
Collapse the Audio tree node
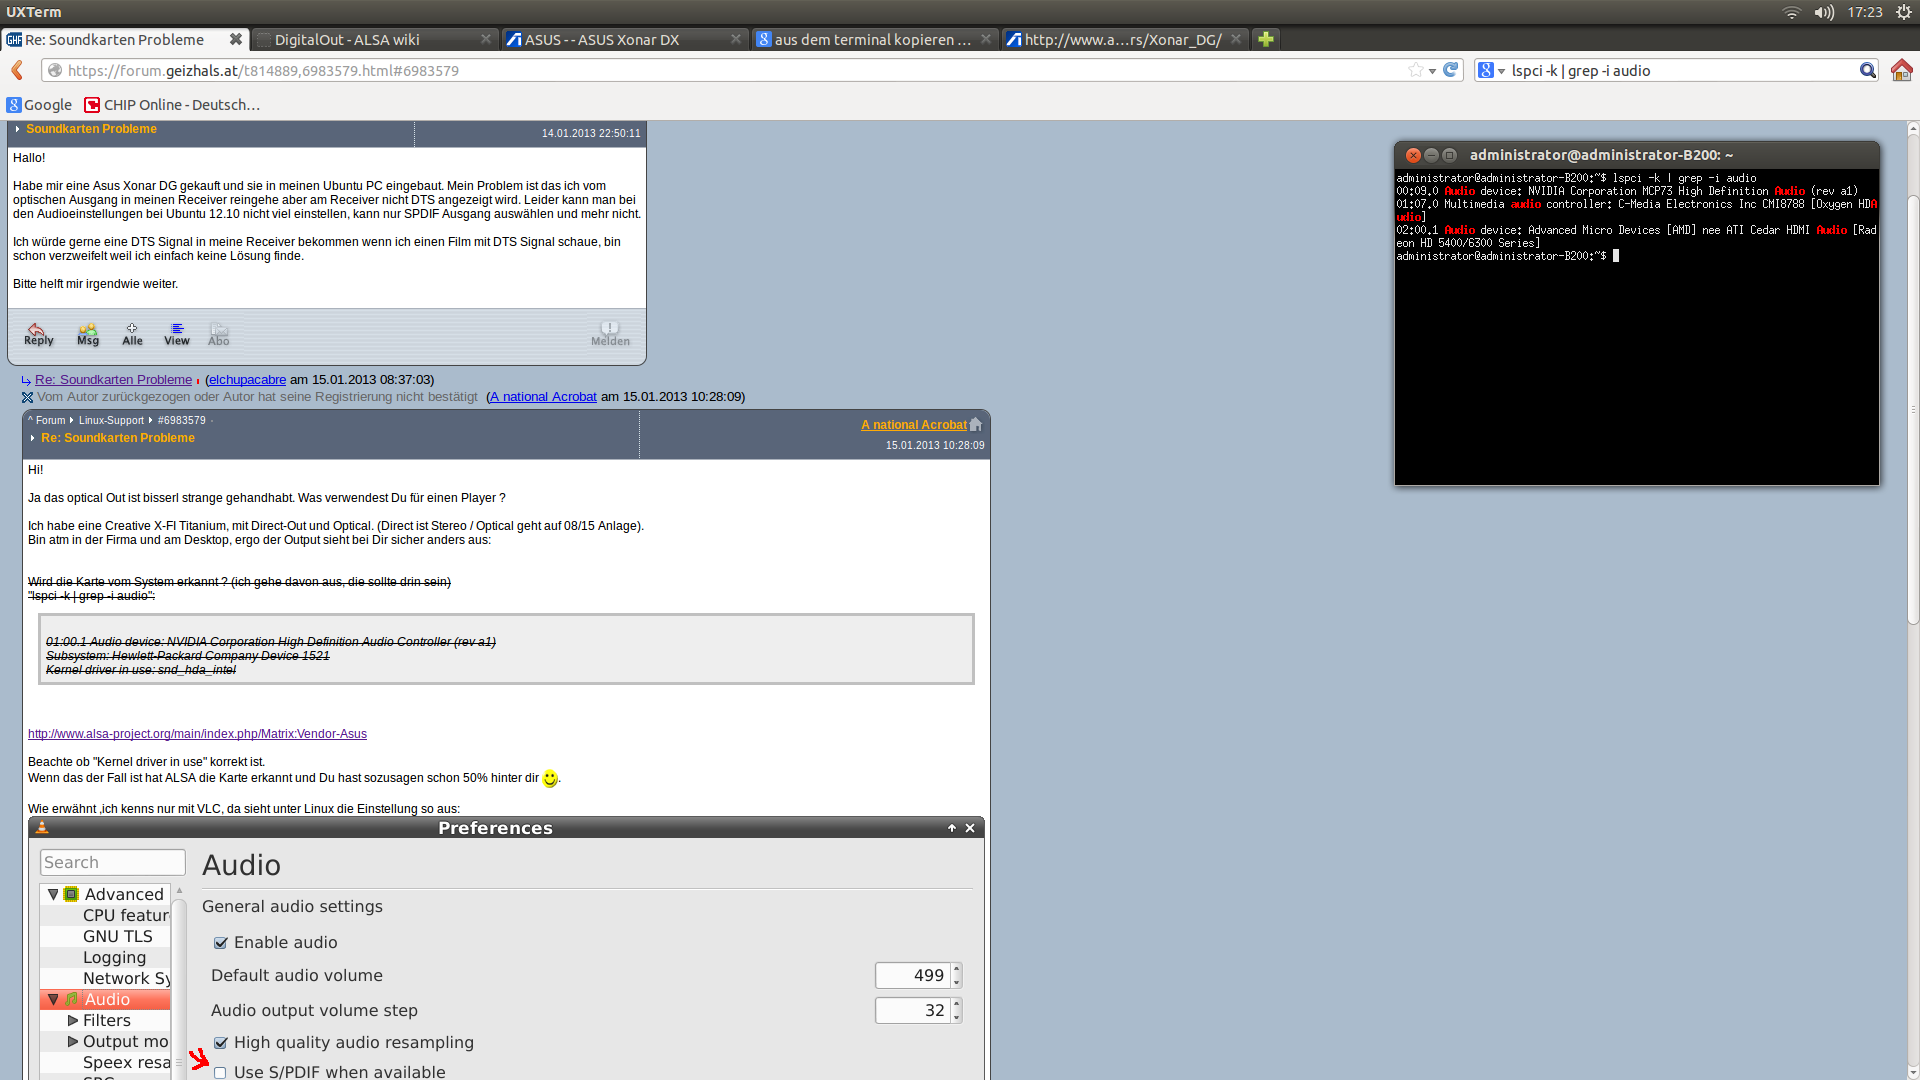[53, 999]
